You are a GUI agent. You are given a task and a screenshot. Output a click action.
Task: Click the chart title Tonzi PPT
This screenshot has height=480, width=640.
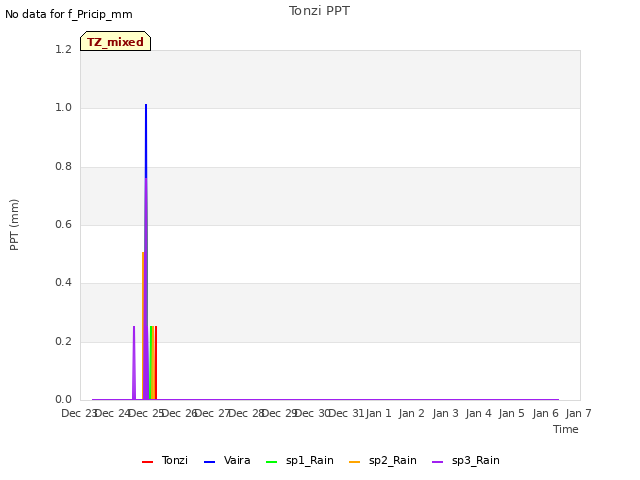tap(319, 11)
